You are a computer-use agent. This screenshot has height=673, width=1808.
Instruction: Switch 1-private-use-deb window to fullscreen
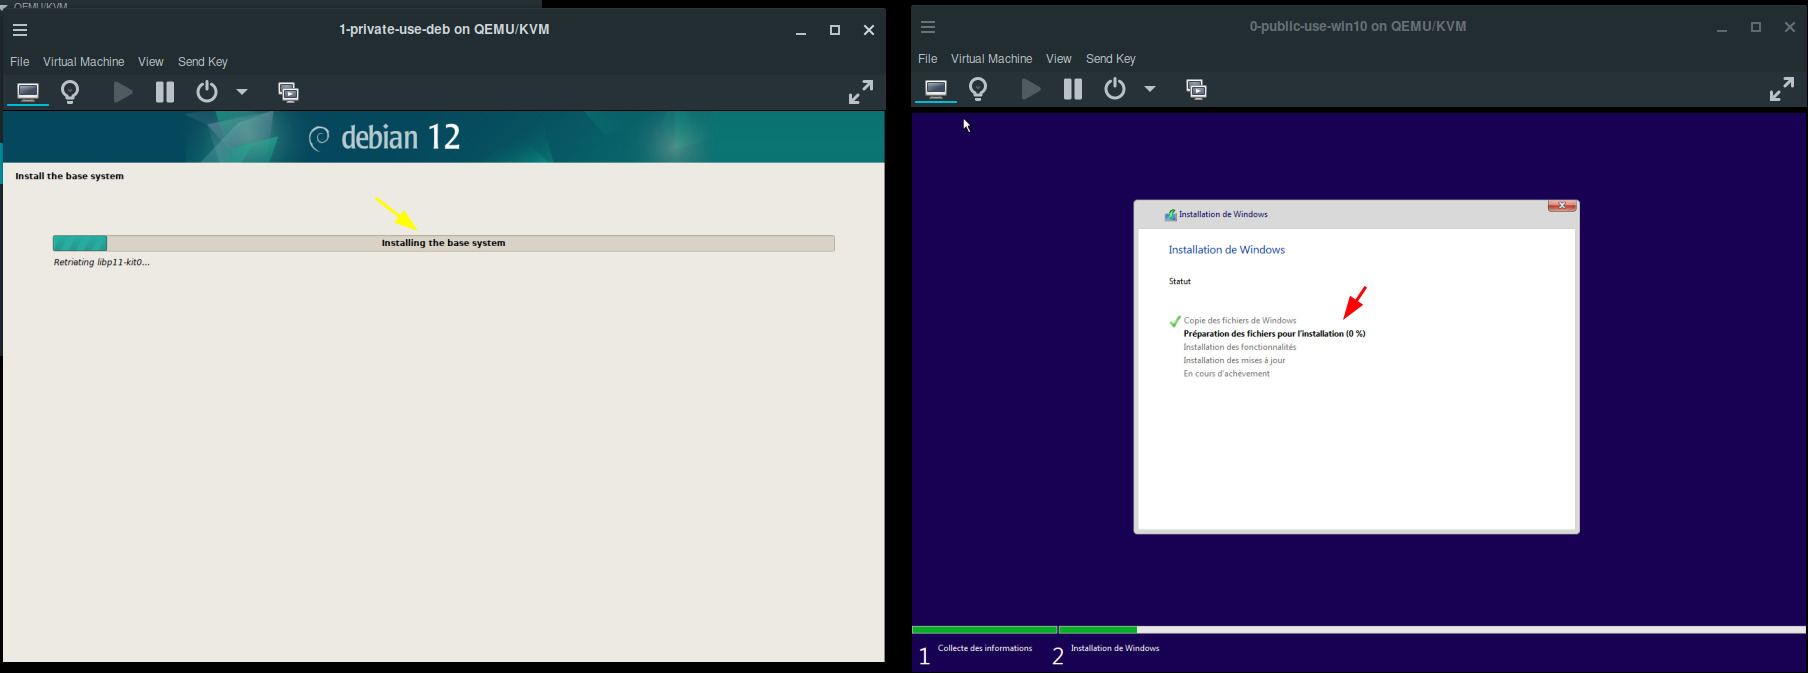point(861,92)
